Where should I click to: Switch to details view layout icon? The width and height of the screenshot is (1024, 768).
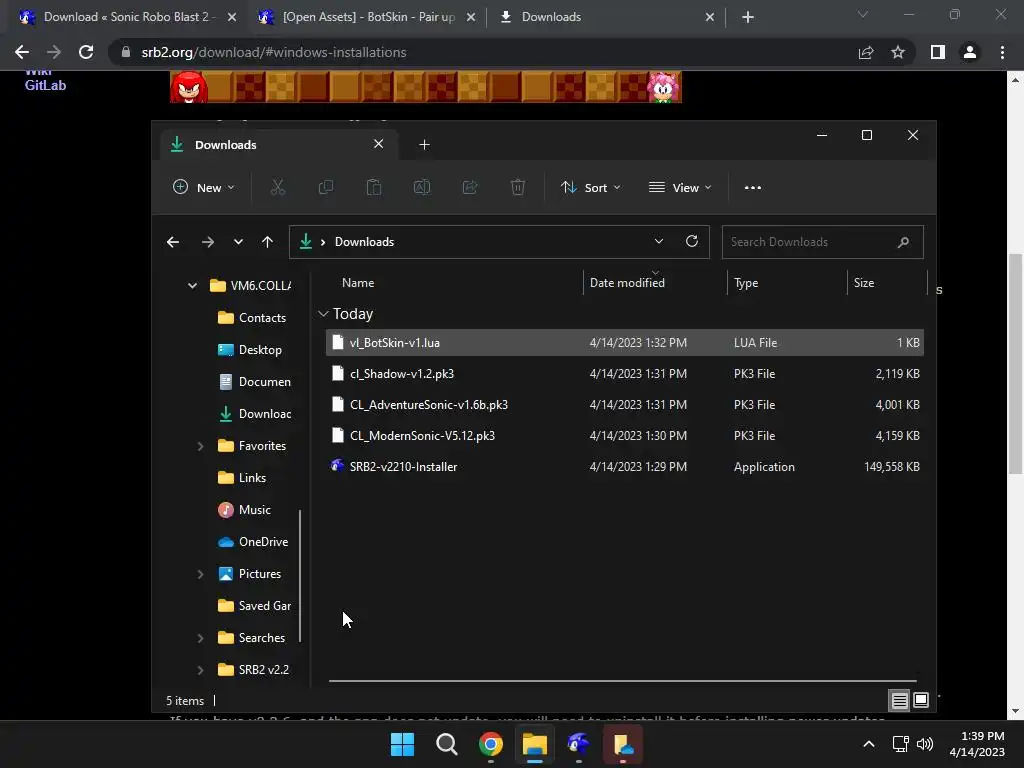coord(899,701)
